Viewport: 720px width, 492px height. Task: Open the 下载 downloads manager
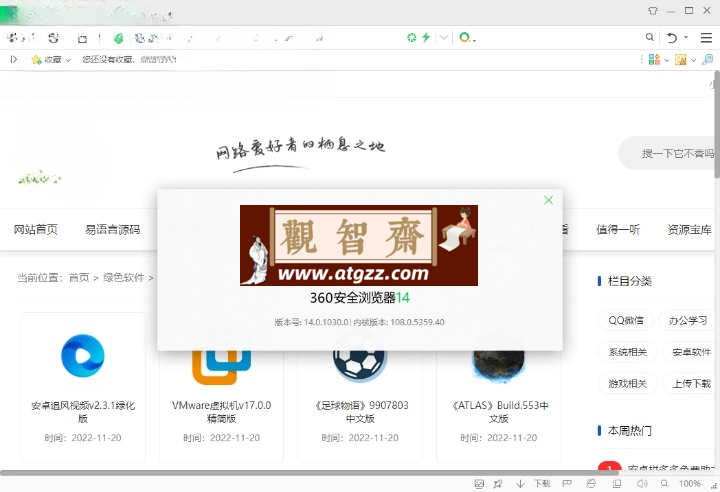pyautogui.click(x=542, y=483)
